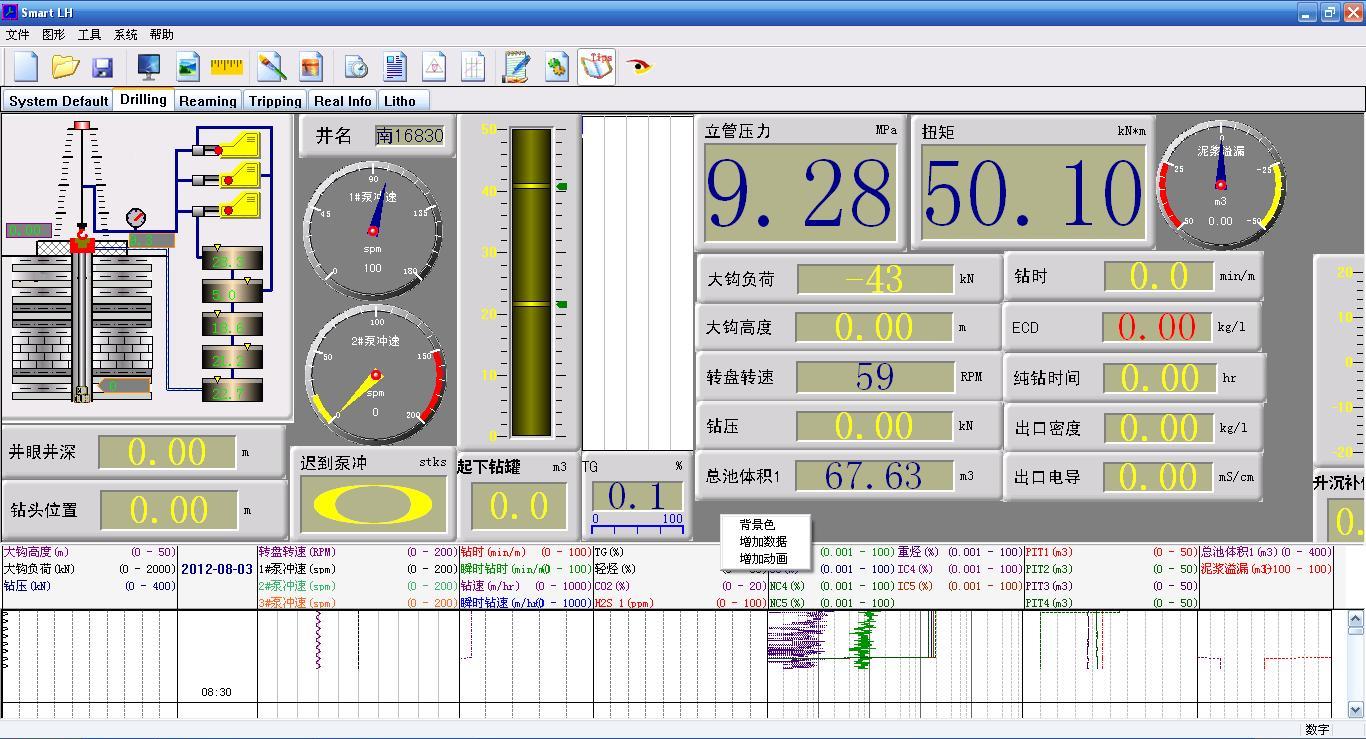Create a new file with blank page icon

(25, 67)
